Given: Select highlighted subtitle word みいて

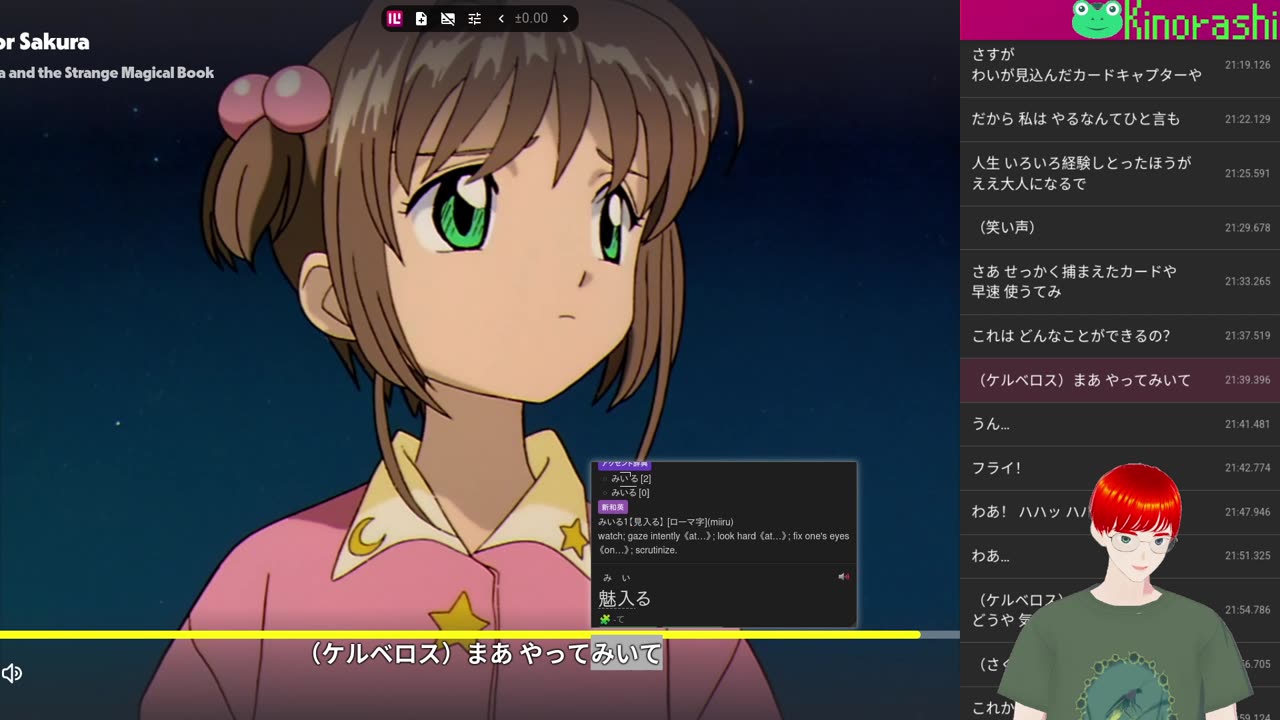Looking at the screenshot, I should pyautogui.click(x=626, y=653).
